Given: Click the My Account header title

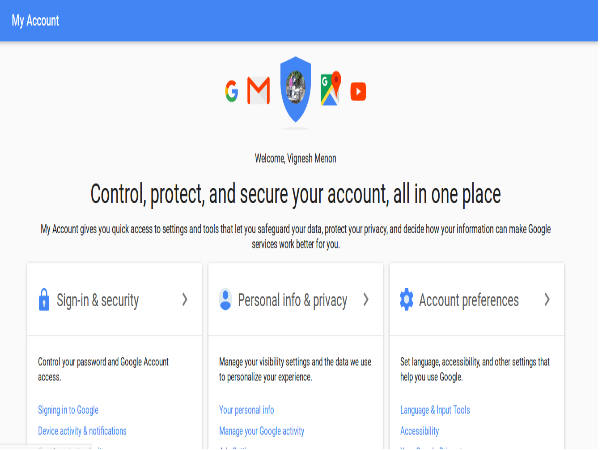Looking at the screenshot, I should 36,20.
